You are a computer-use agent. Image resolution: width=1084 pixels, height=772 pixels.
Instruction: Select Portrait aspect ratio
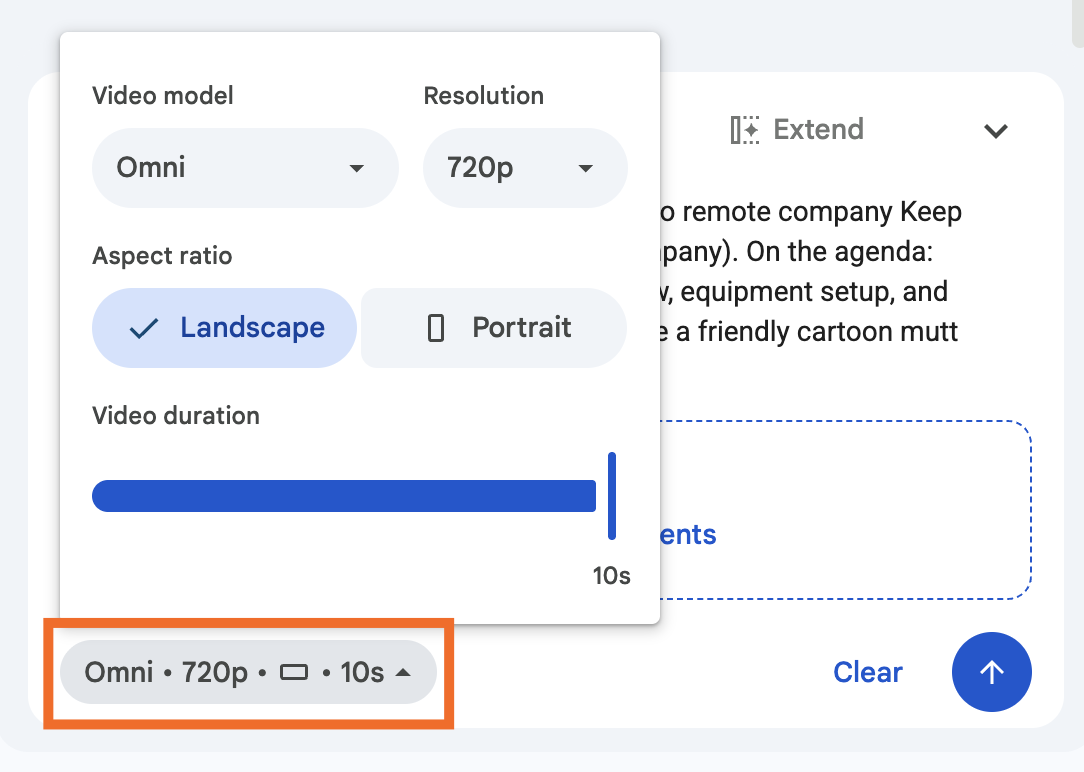(494, 328)
